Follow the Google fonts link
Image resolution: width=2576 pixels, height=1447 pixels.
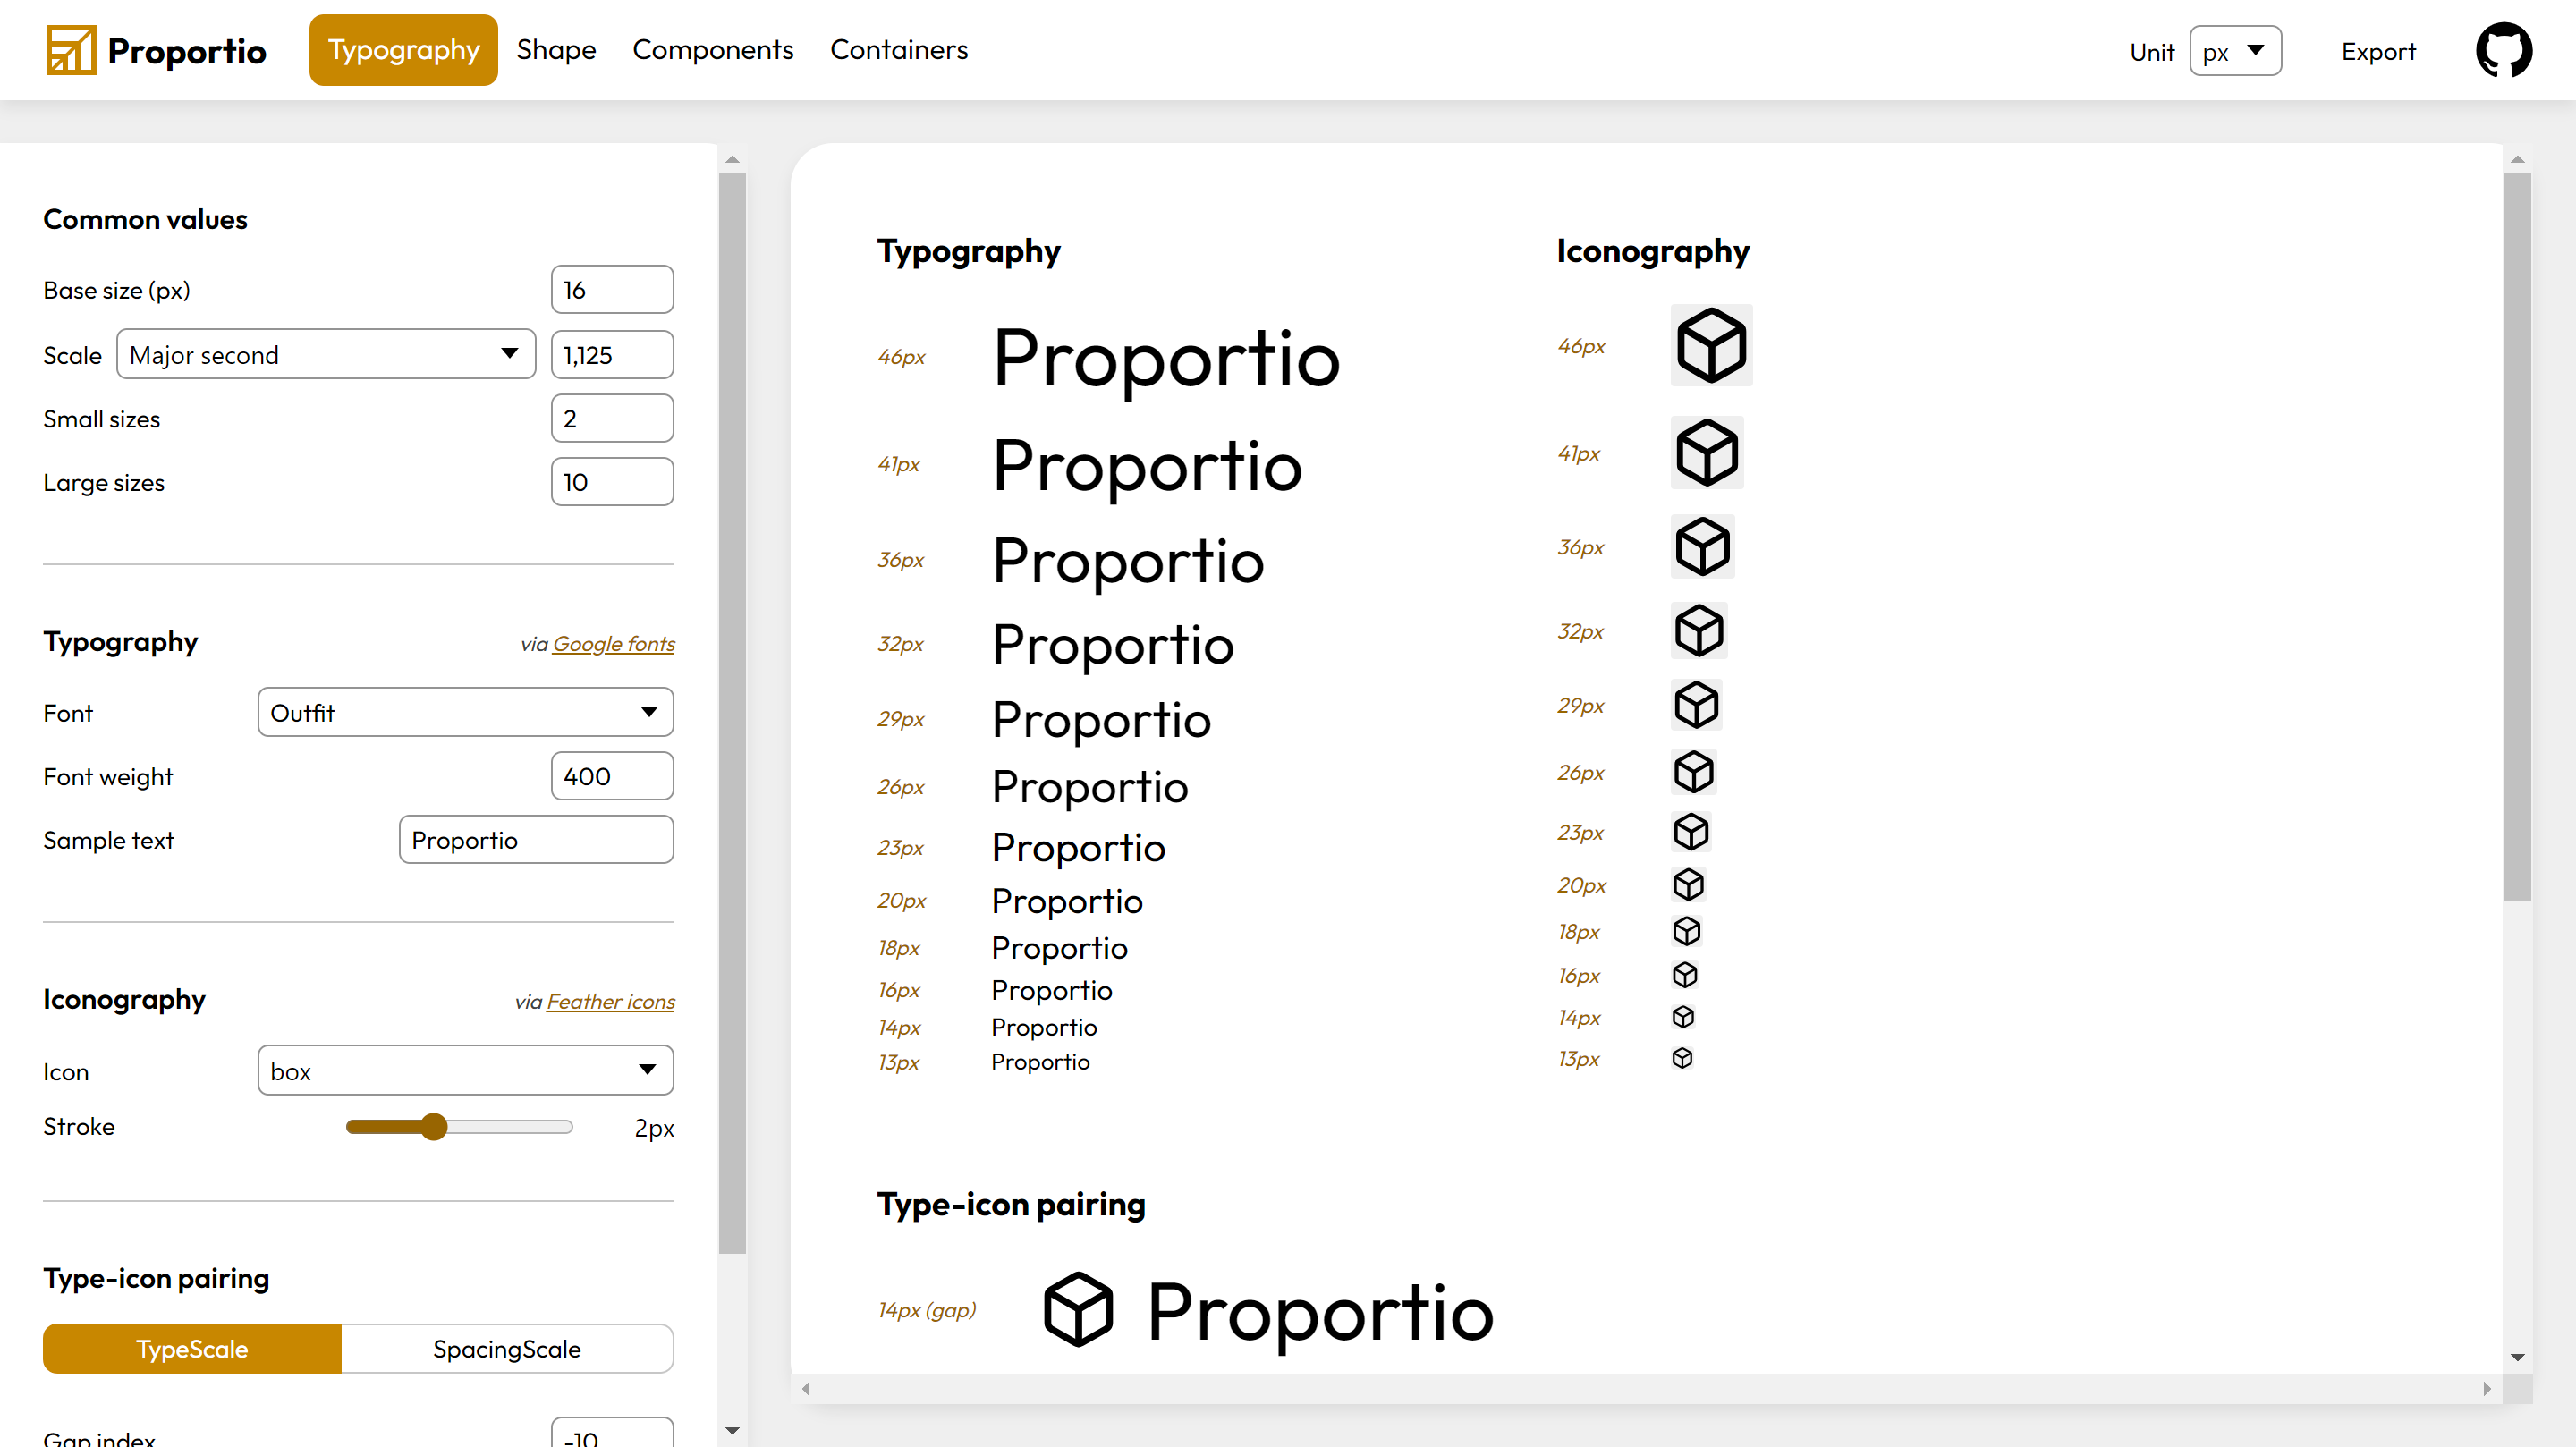(613, 644)
